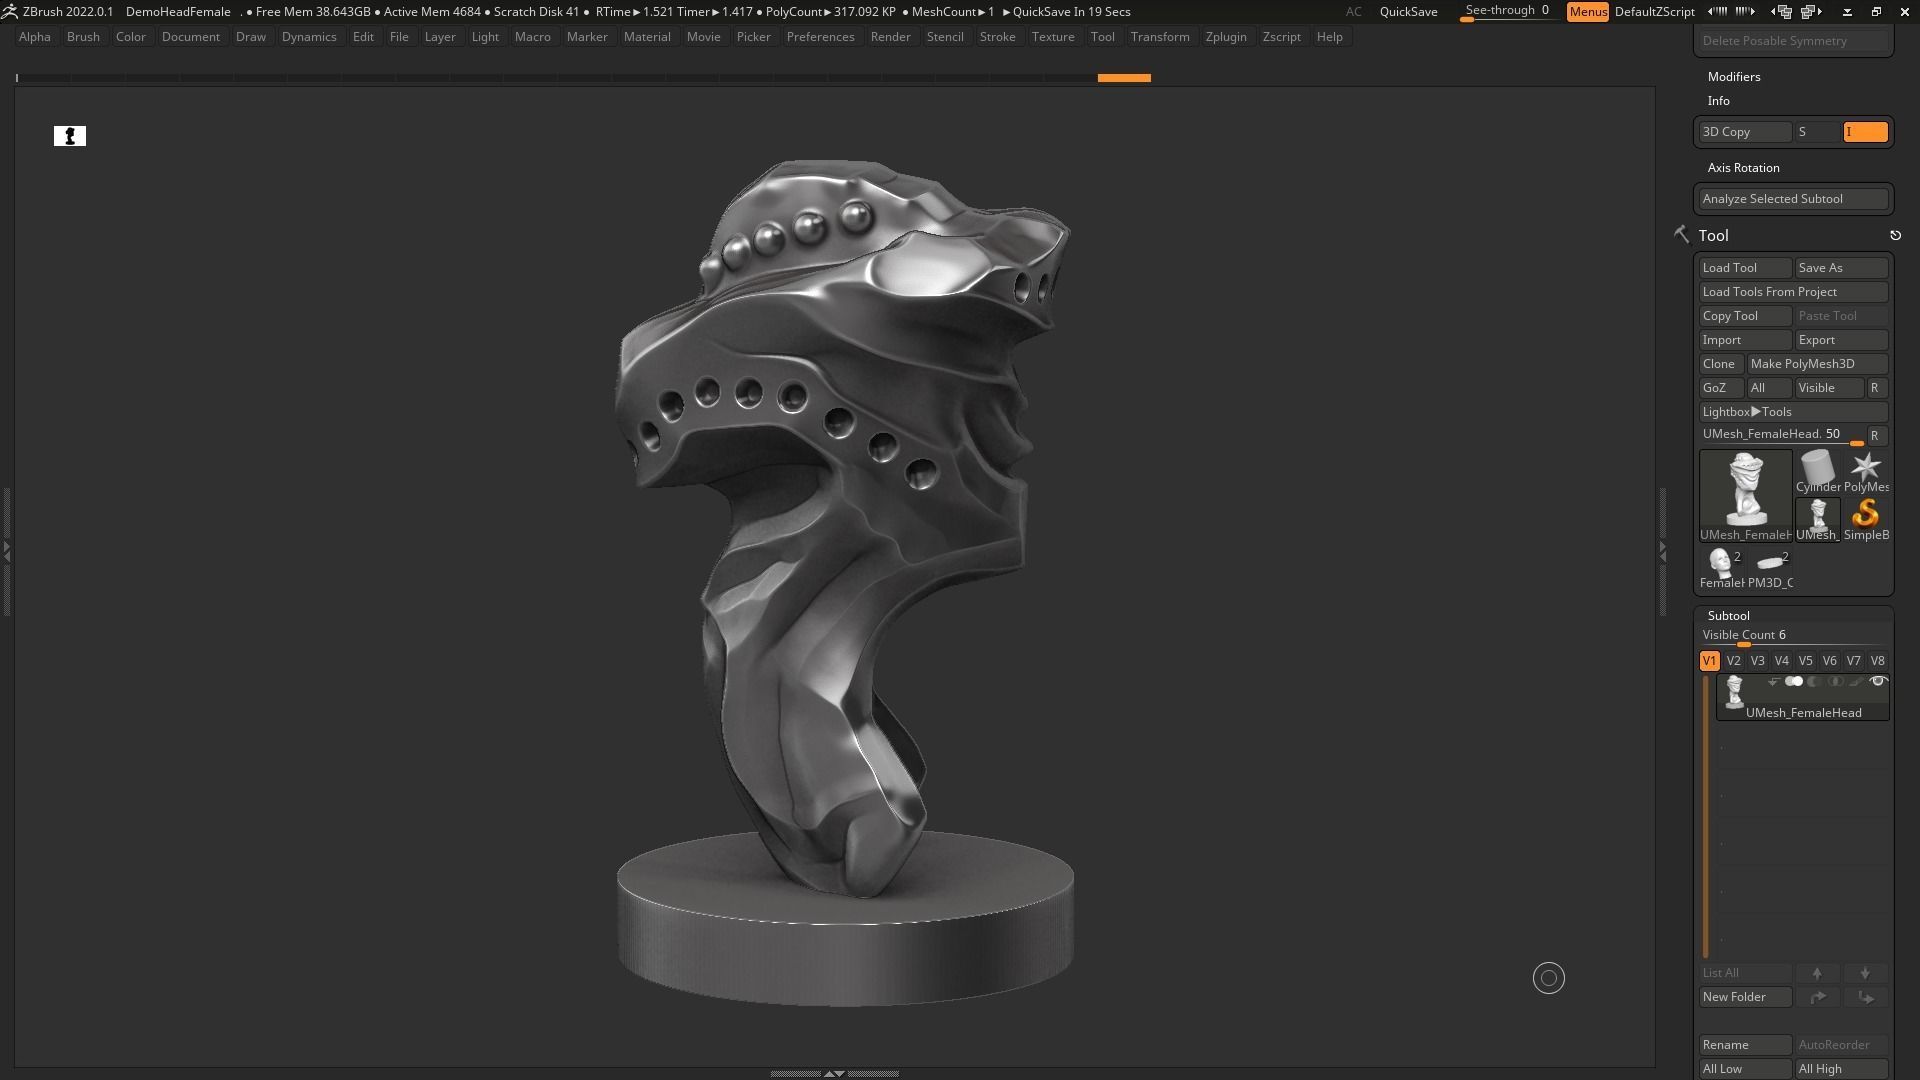Load previous user interface color icon
Screen dimensions: 1920x1080
pyautogui.click(x=1718, y=12)
